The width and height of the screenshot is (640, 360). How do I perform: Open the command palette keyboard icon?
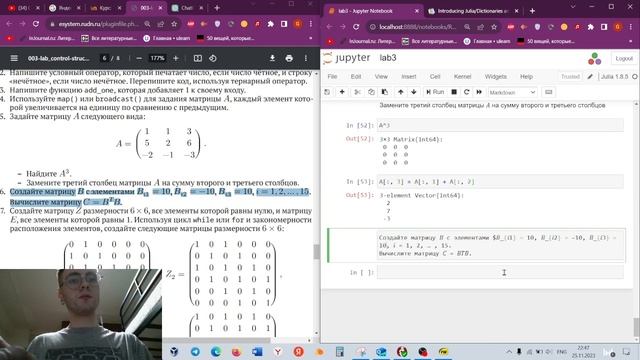coord(549,92)
